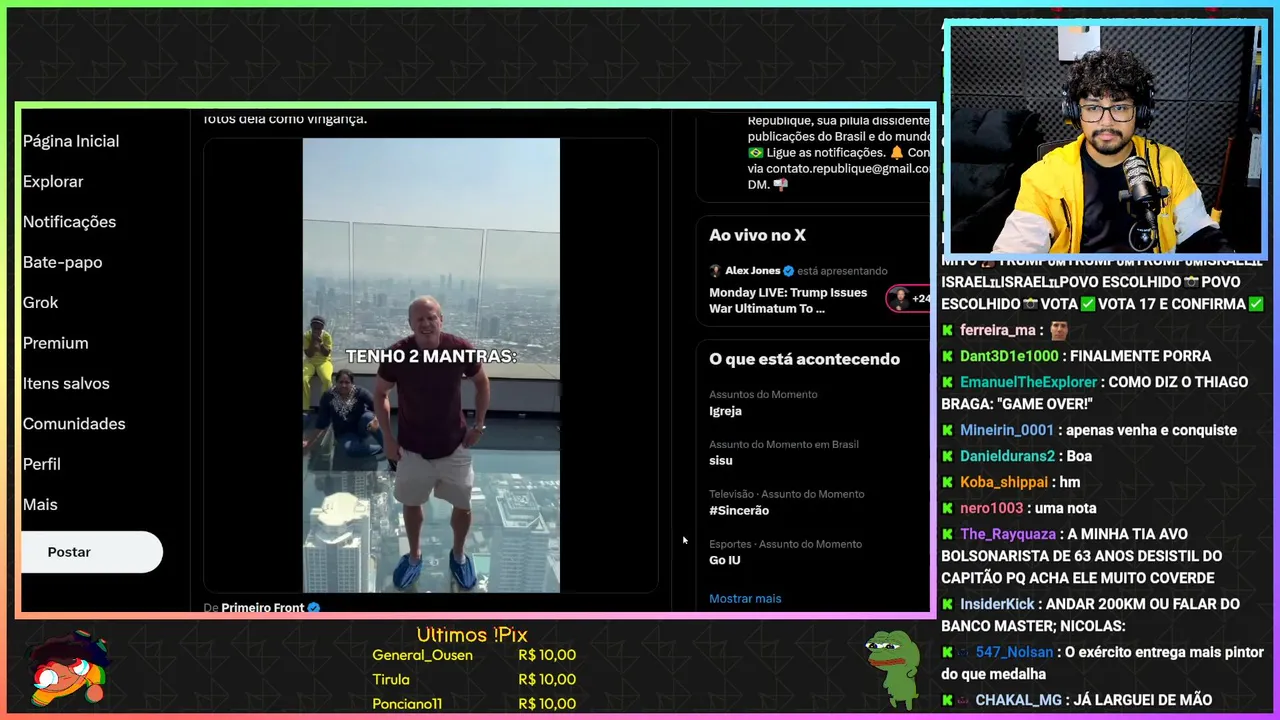This screenshot has height=720, width=1280.
Task: Play the rooftop video thumbnail
Action: coord(431,365)
